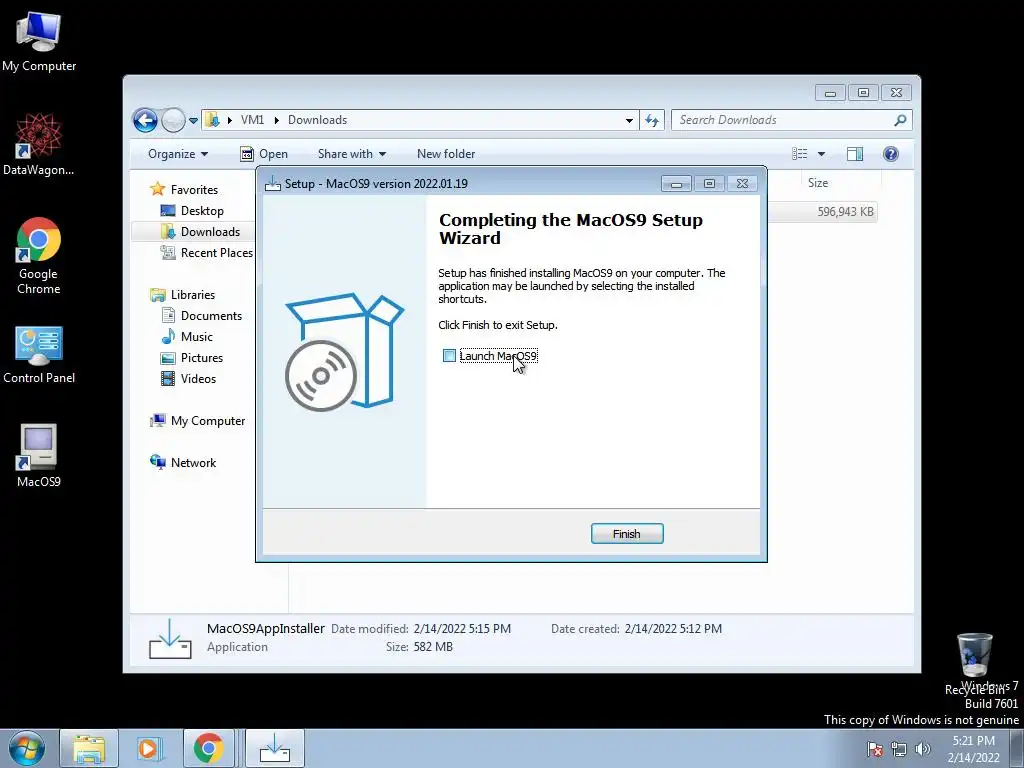Open the DataWagon desktop shortcut
The height and width of the screenshot is (768, 1024).
tap(39, 144)
